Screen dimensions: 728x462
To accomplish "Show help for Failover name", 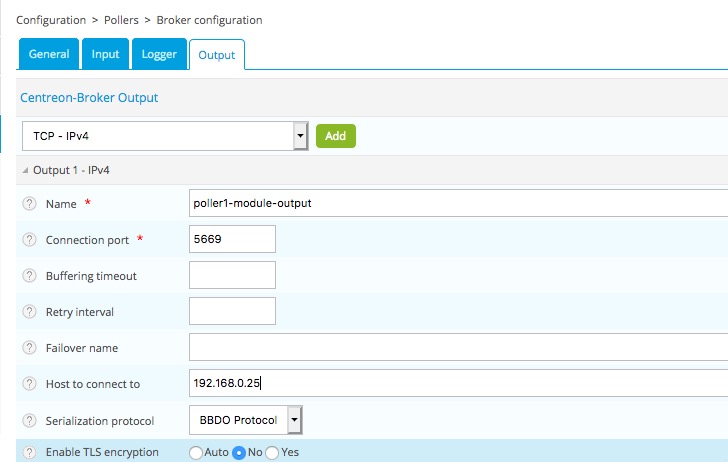I will [x=29, y=348].
